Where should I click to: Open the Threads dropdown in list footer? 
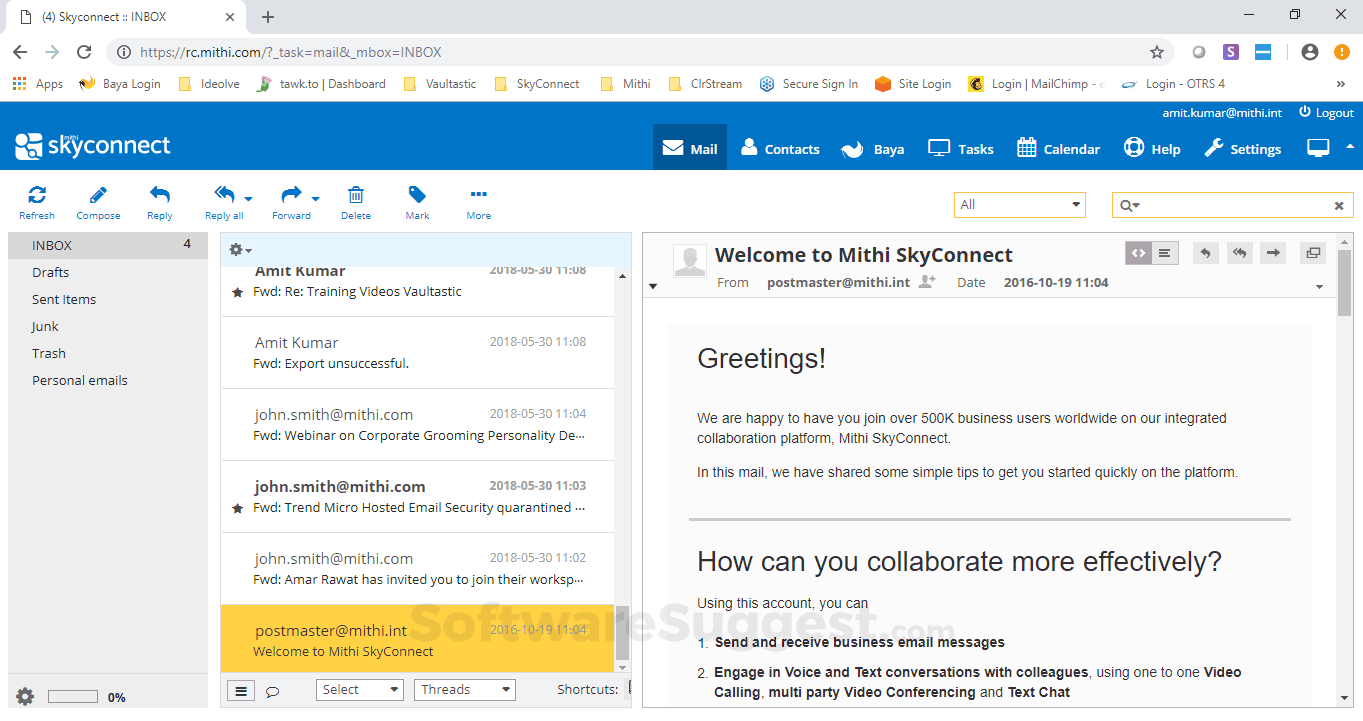[464, 690]
